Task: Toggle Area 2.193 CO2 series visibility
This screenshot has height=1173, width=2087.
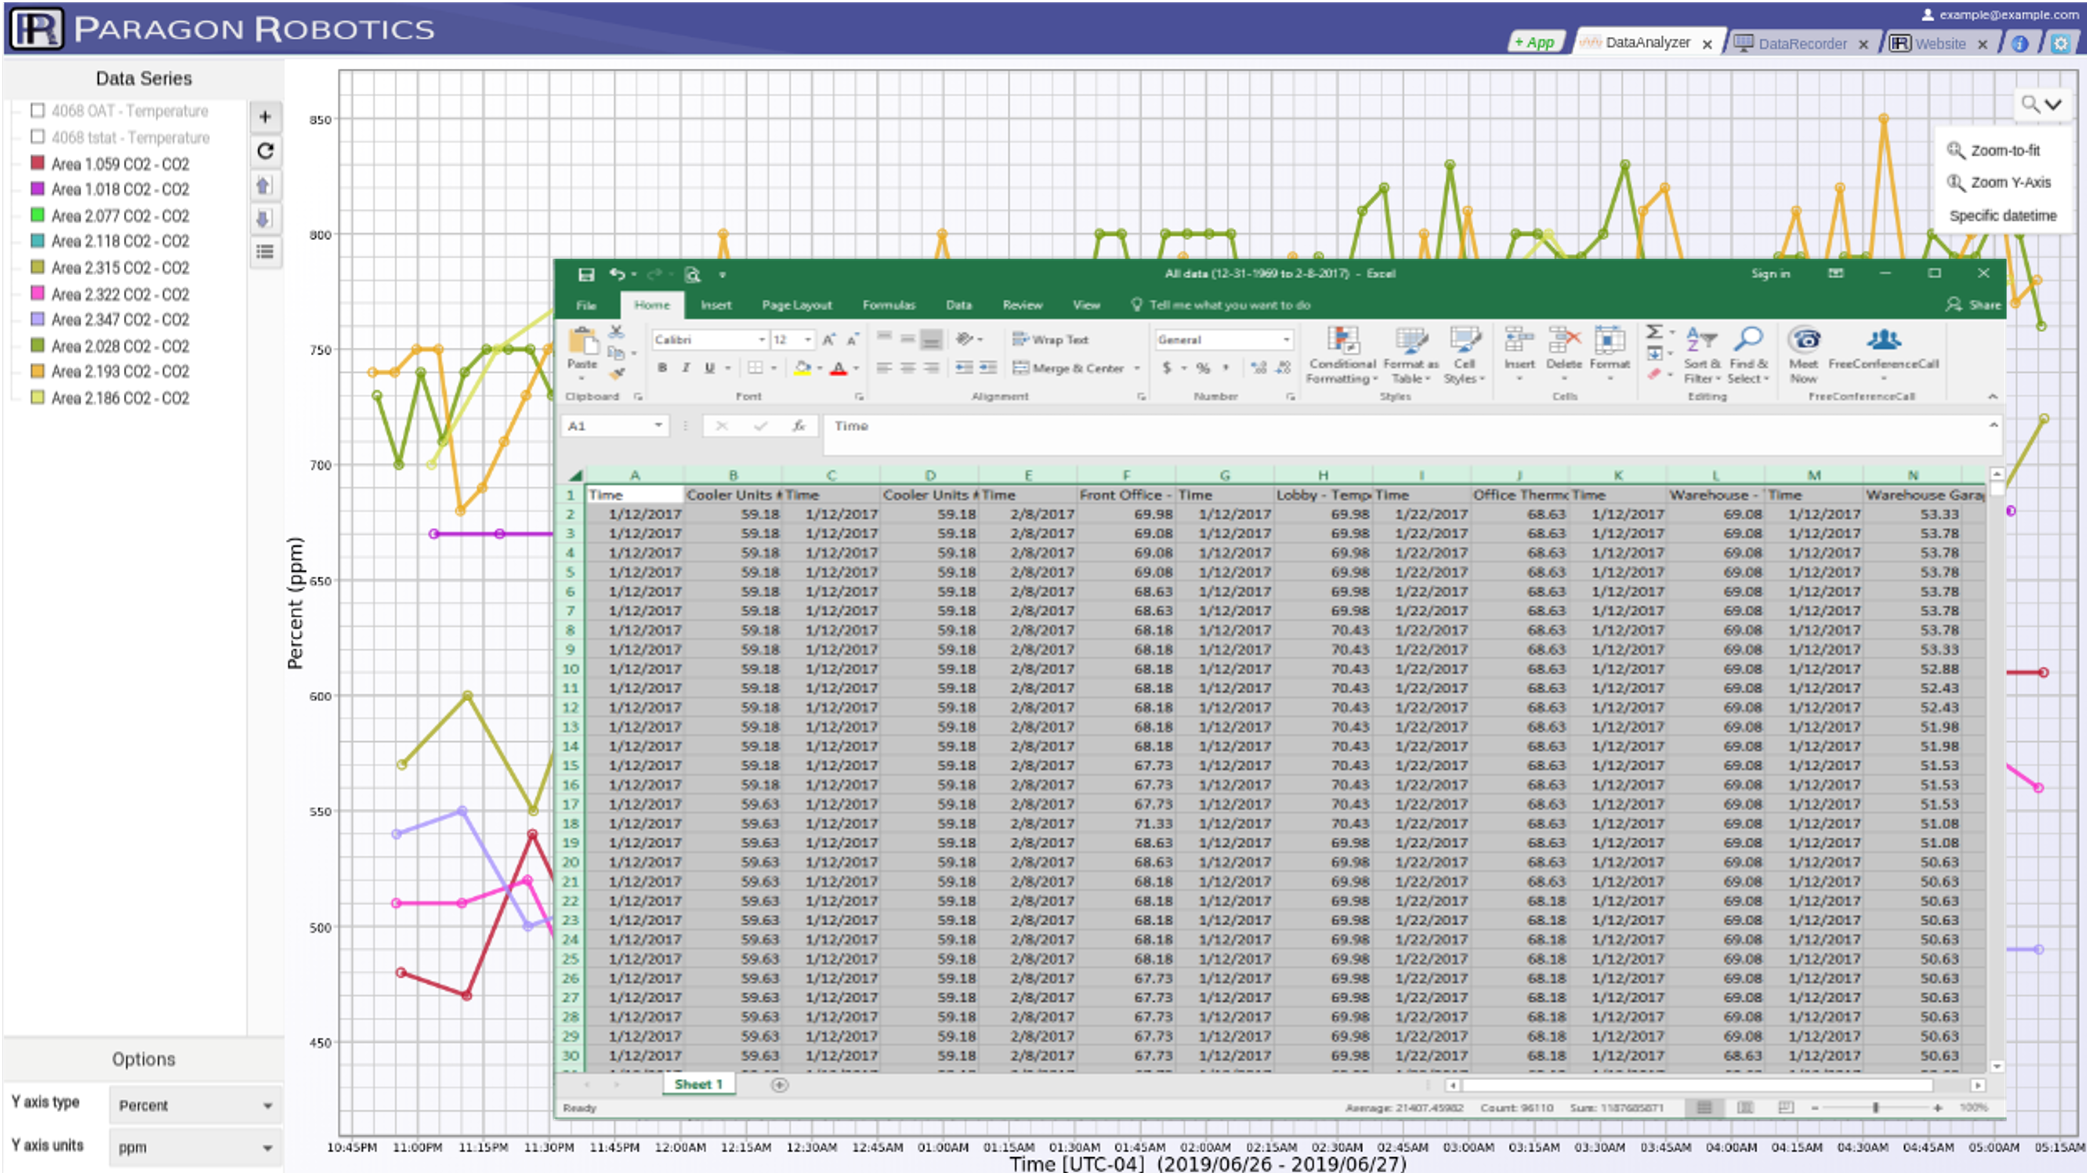Action: 38,371
